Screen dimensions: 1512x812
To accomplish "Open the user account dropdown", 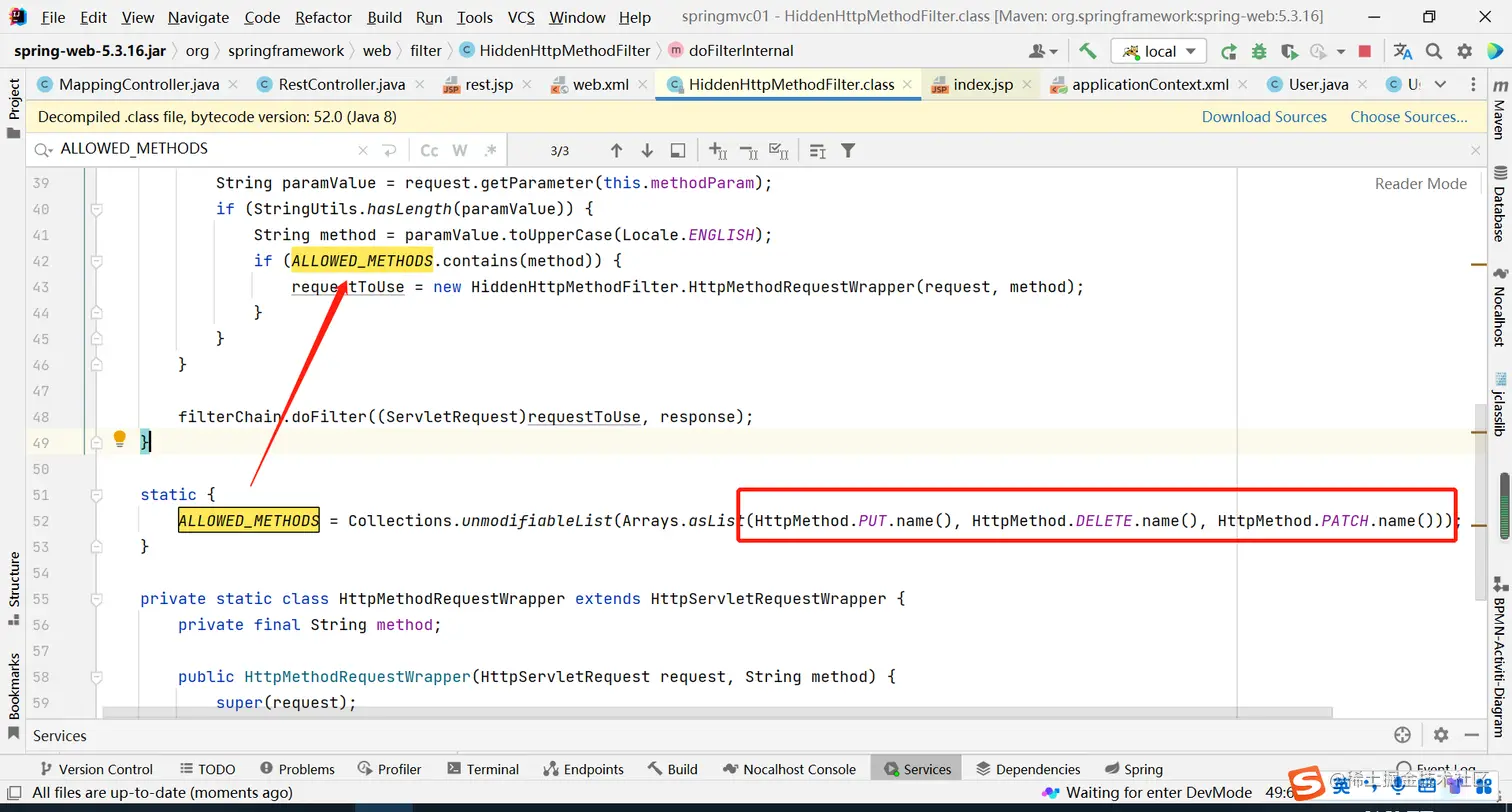I will pos(1043,51).
